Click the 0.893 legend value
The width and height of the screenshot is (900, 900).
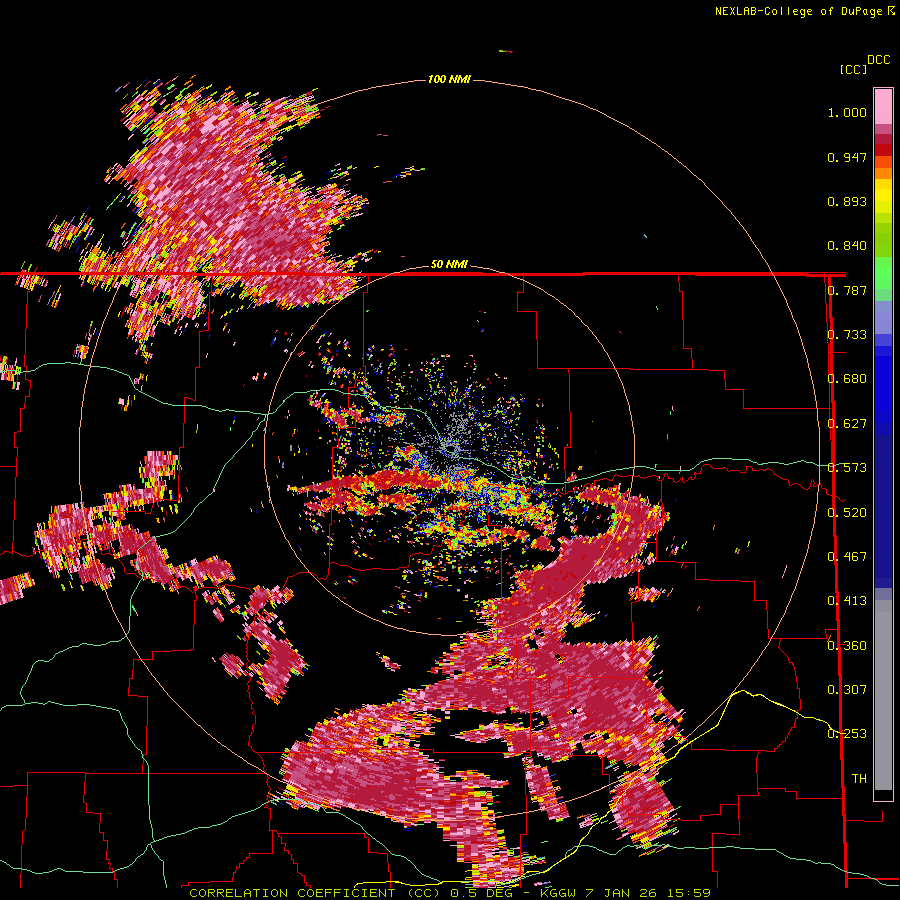tap(847, 201)
